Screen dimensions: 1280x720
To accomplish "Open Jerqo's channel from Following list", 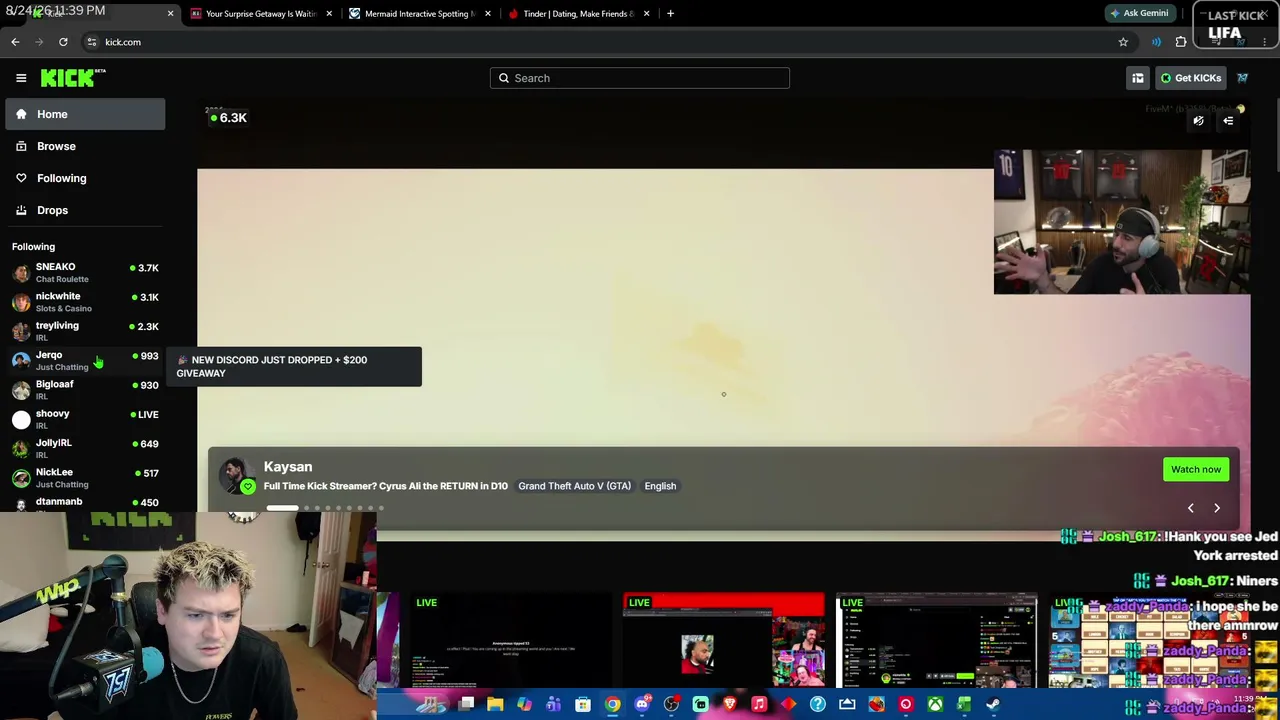I will tap(85, 360).
